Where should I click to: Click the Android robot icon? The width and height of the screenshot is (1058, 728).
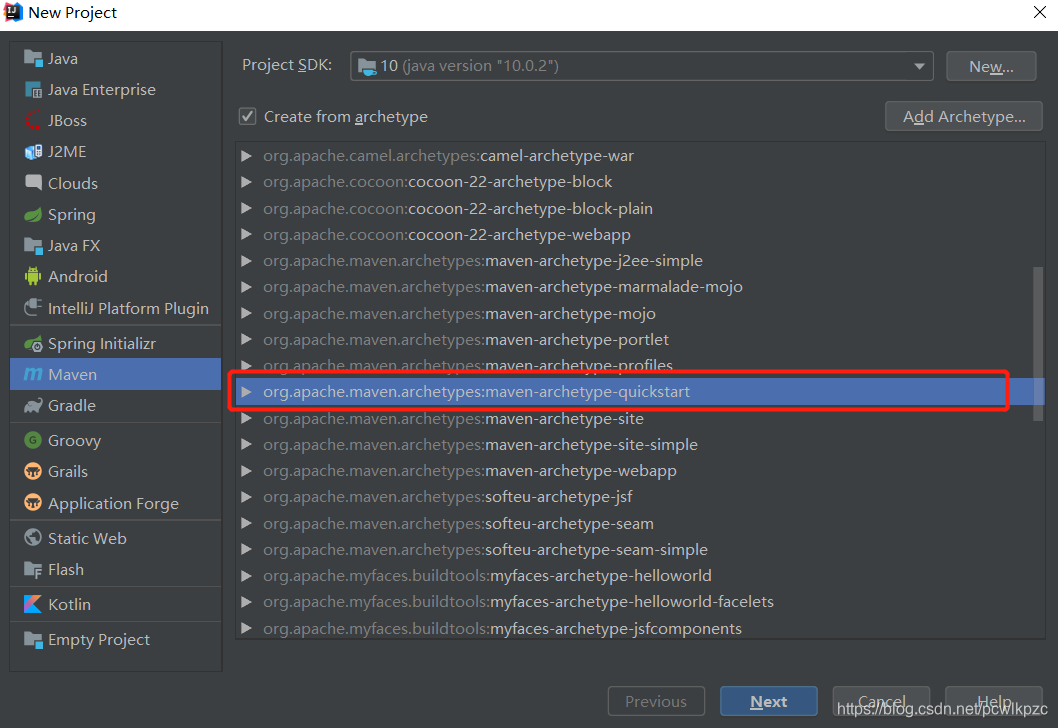click(x=33, y=276)
